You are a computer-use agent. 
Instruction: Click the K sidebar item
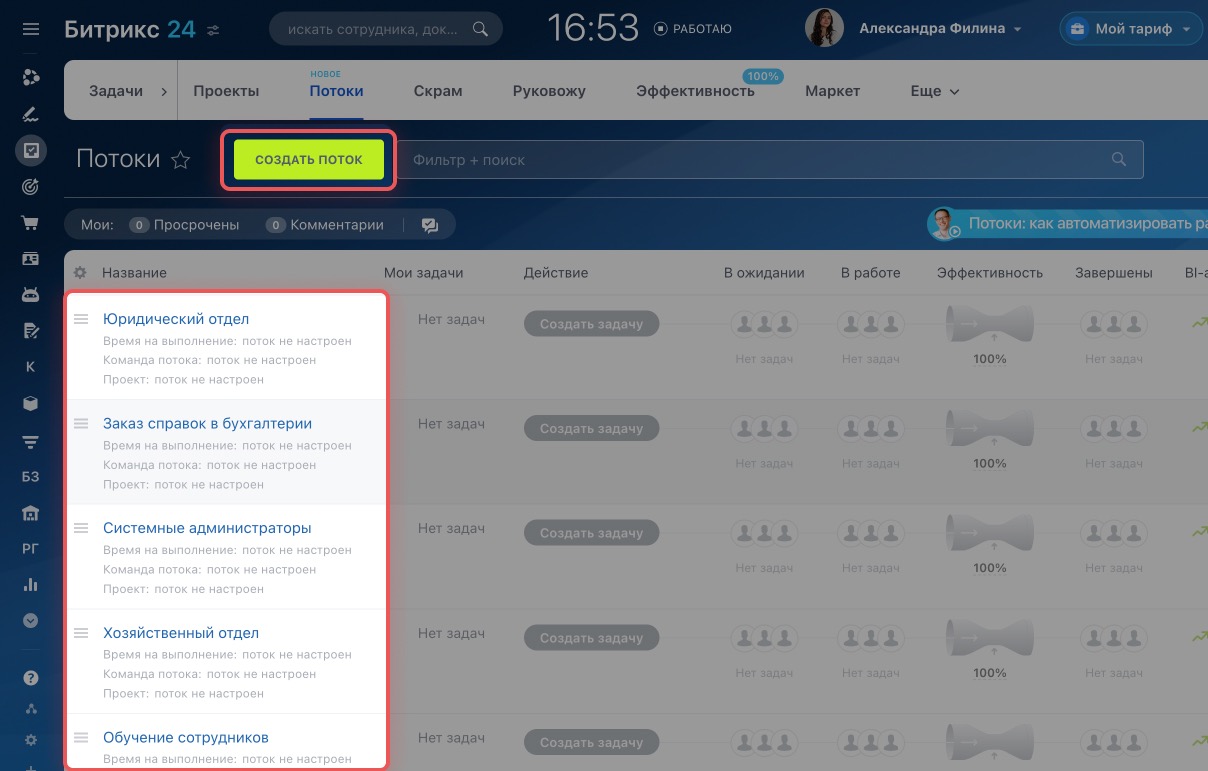coord(31,367)
